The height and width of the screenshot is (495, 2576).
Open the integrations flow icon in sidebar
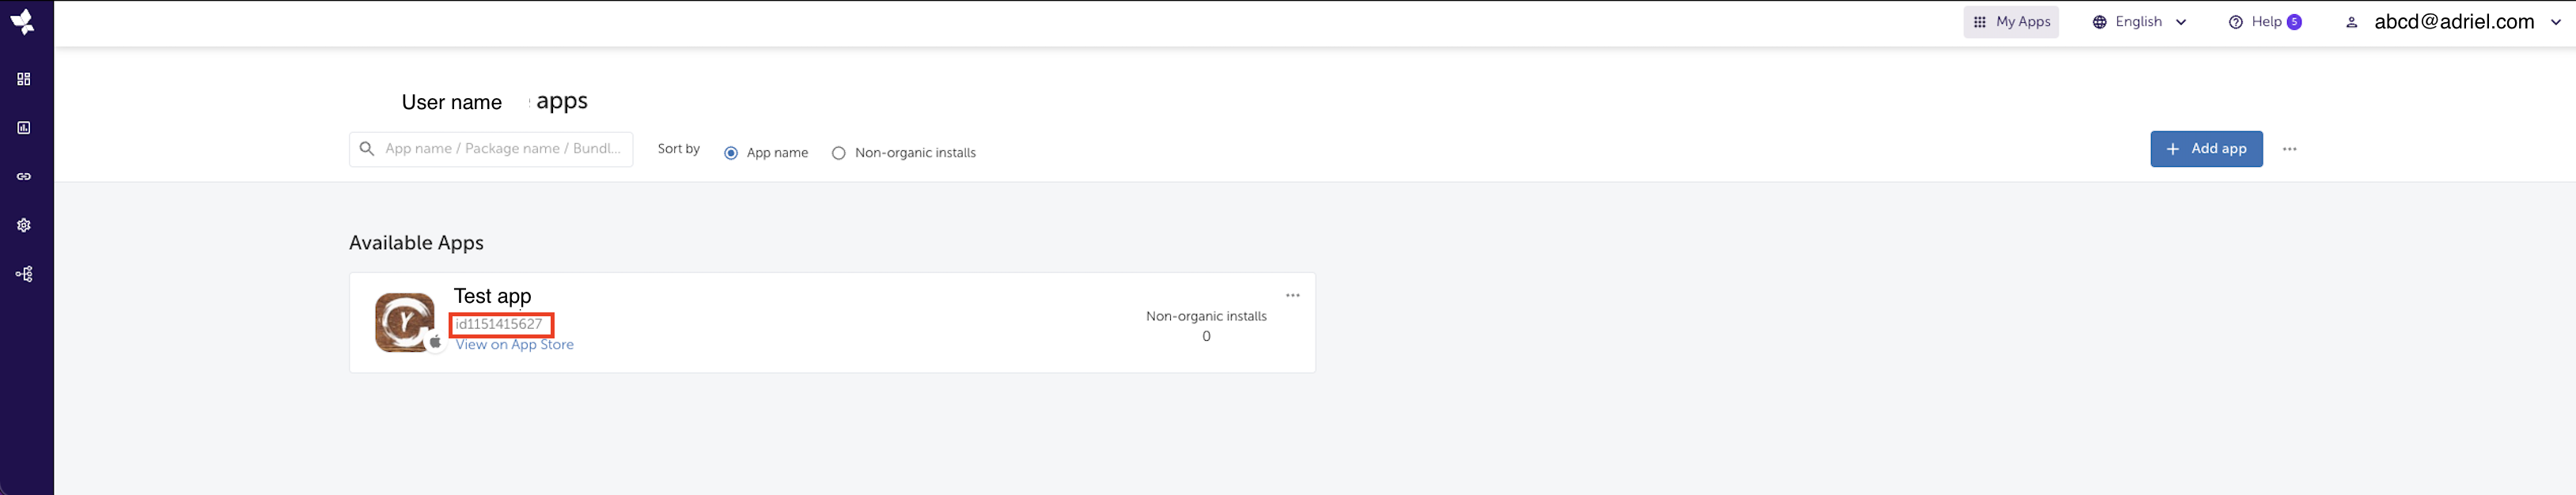pyautogui.click(x=24, y=274)
